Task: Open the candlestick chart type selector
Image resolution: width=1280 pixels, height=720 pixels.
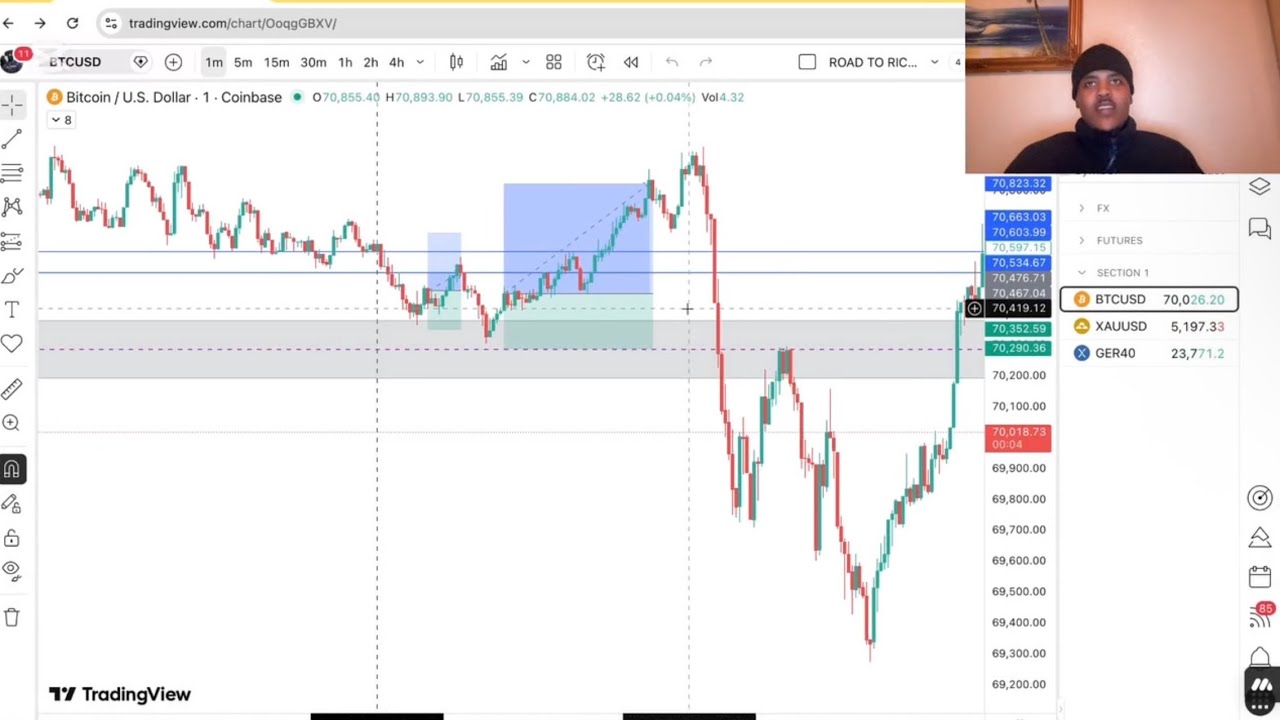Action: 456,62
